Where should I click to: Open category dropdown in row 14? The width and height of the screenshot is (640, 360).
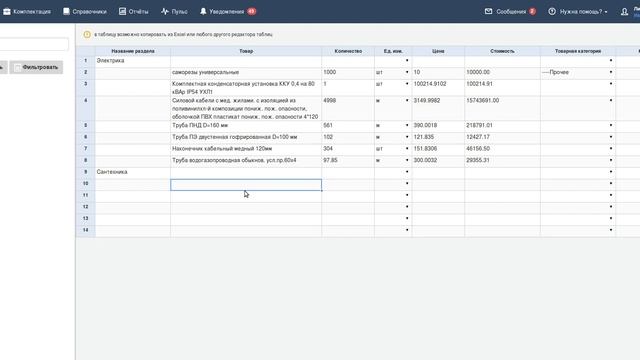(611, 230)
